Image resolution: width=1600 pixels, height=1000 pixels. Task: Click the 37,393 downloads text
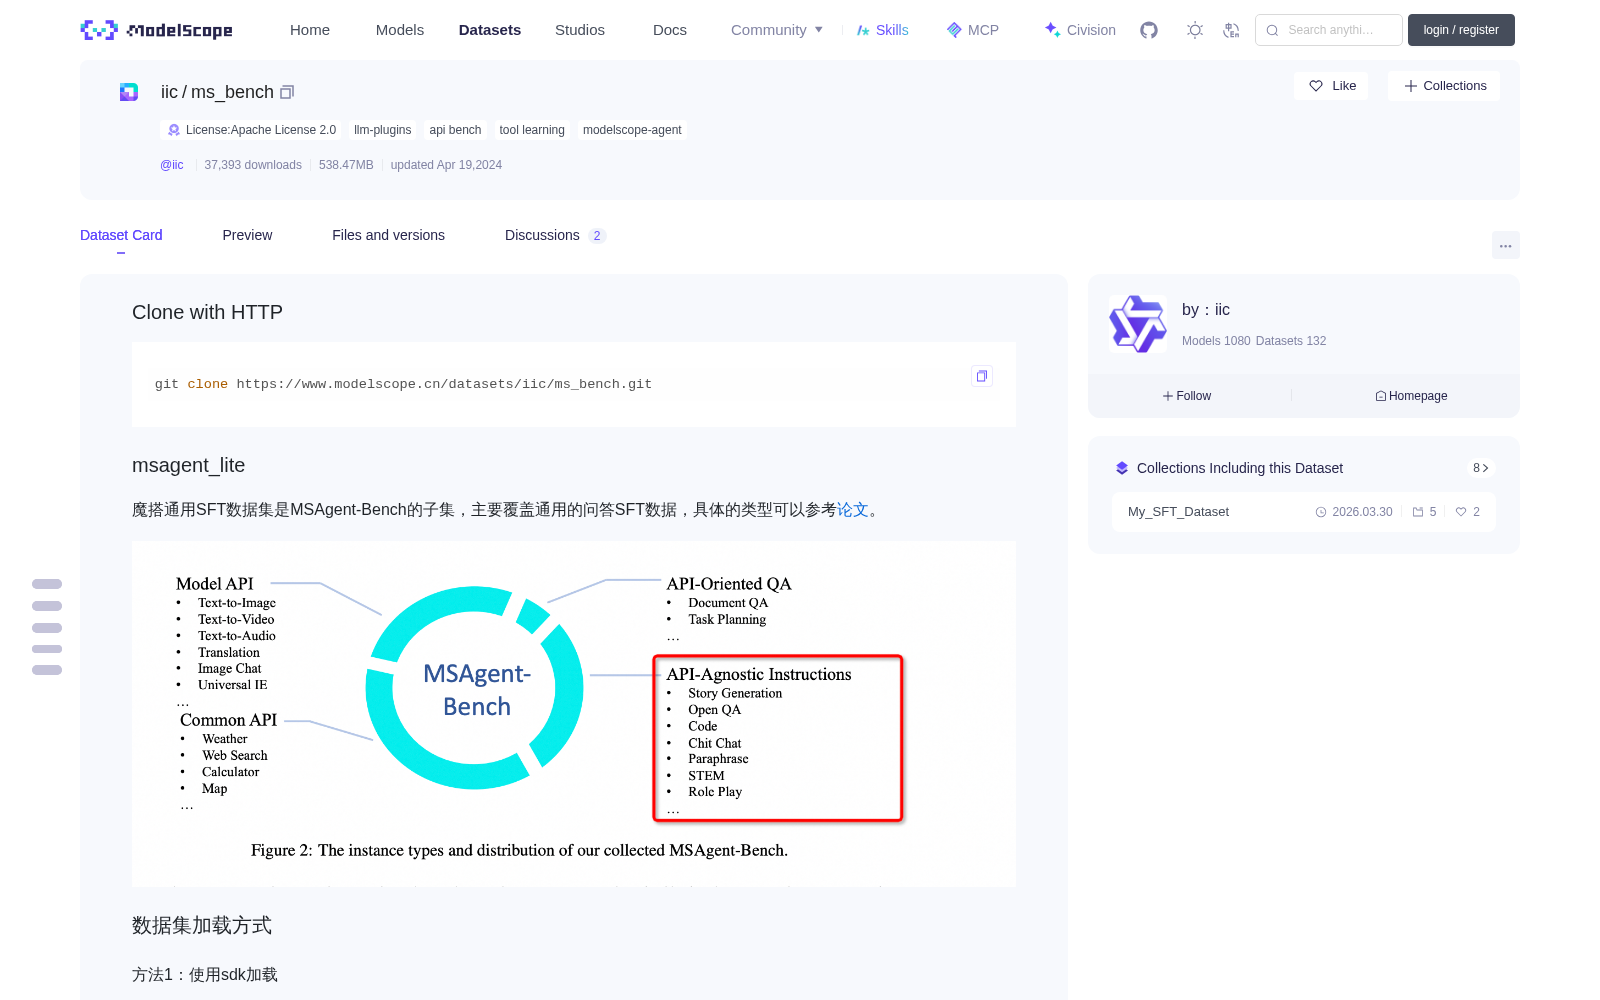(x=253, y=165)
